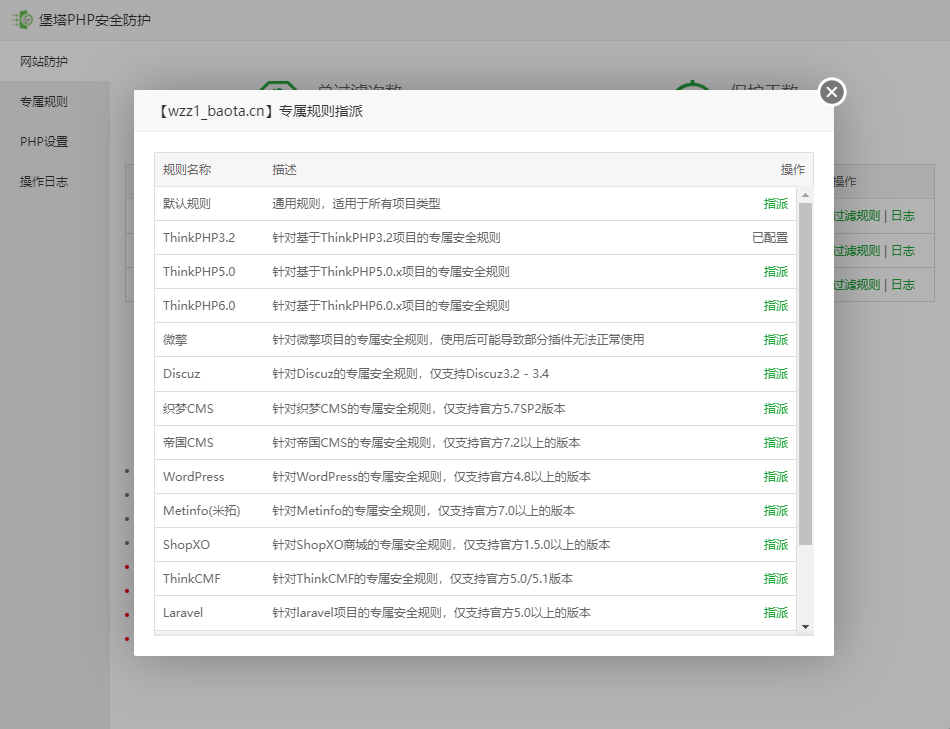Open PHP设置 in the sidebar
This screenshot has width=950, height=729.
pos(44,141)
